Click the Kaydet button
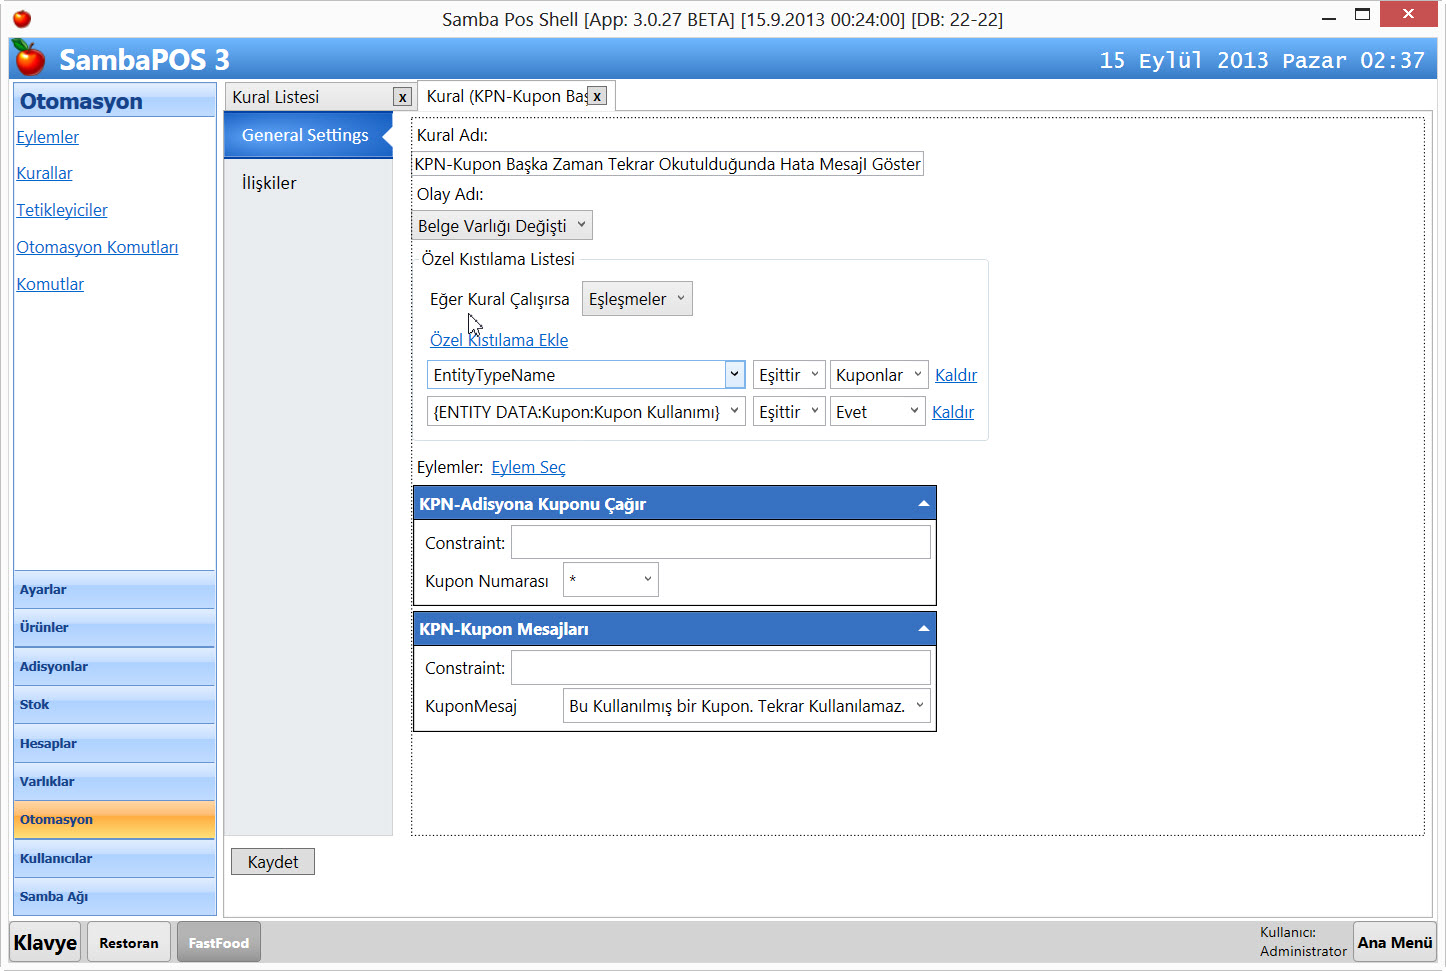1446x971 pixels. click(272, 862)
